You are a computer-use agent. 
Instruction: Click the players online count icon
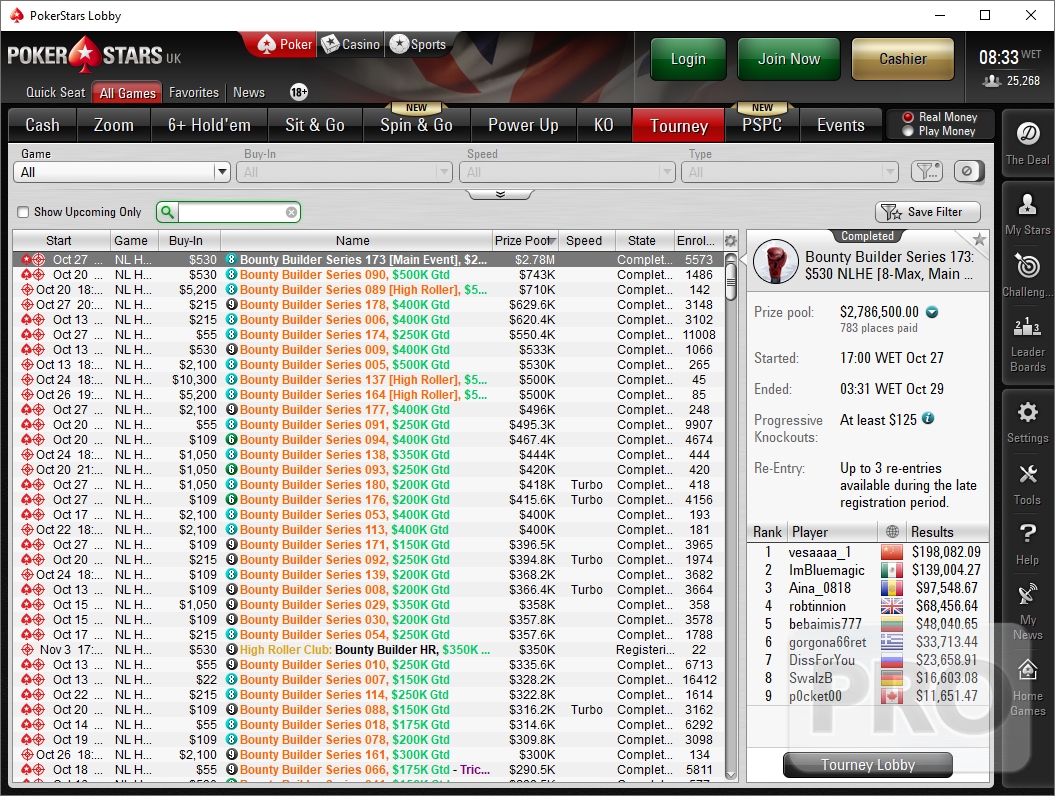pos(991,81)
